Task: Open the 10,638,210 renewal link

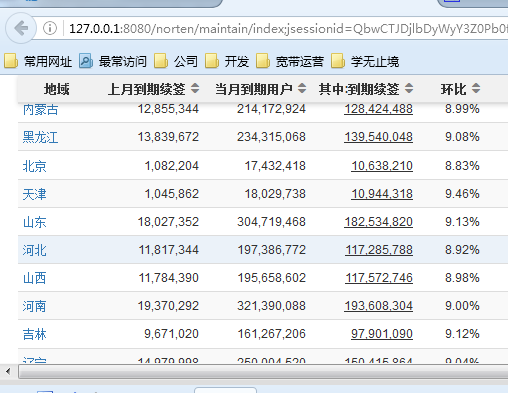Action: click(x=382, y=166)
